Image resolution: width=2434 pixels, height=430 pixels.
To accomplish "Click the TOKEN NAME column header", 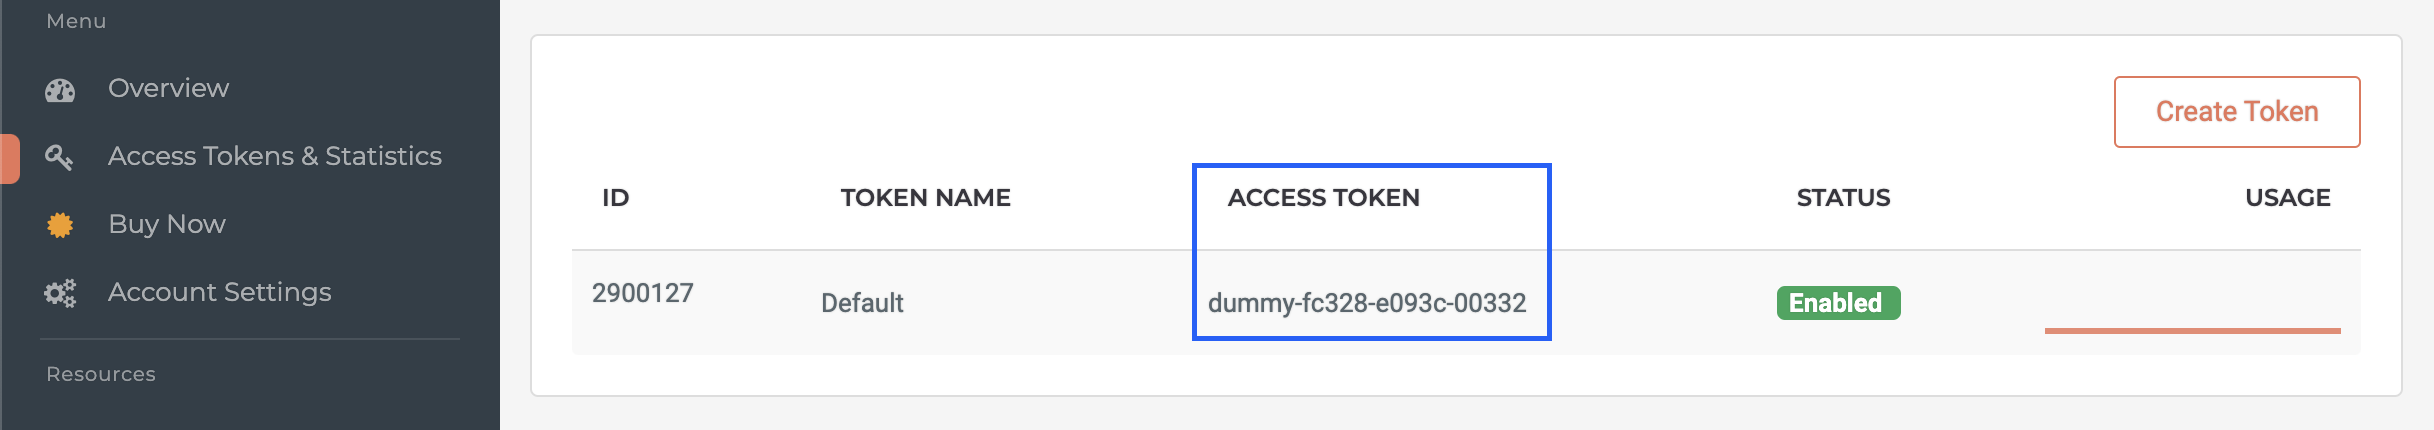I will pos(925,198).
